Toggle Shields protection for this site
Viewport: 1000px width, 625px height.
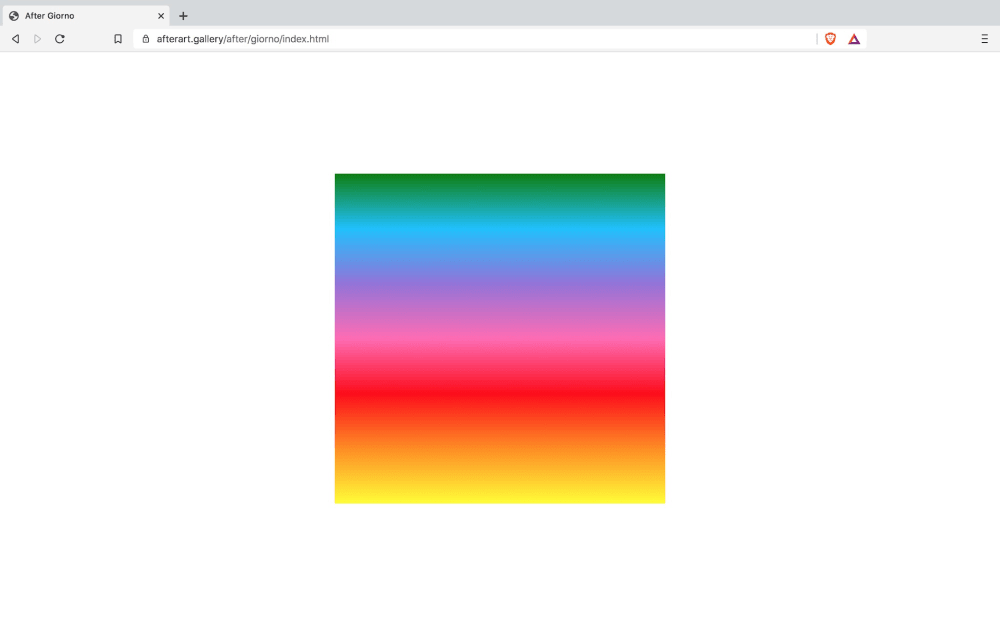tap(830, 38)
